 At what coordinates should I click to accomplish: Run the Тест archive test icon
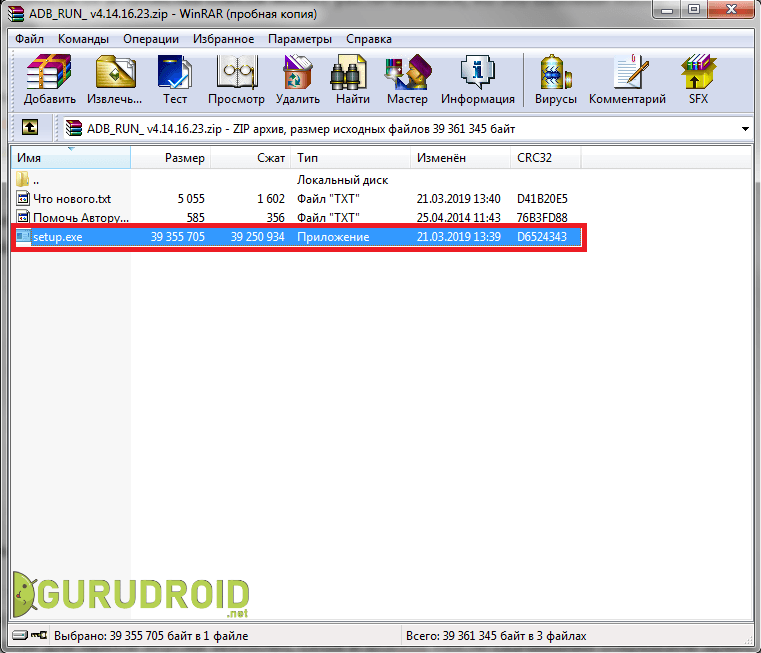pyautogui.click(x=175, y=72)
